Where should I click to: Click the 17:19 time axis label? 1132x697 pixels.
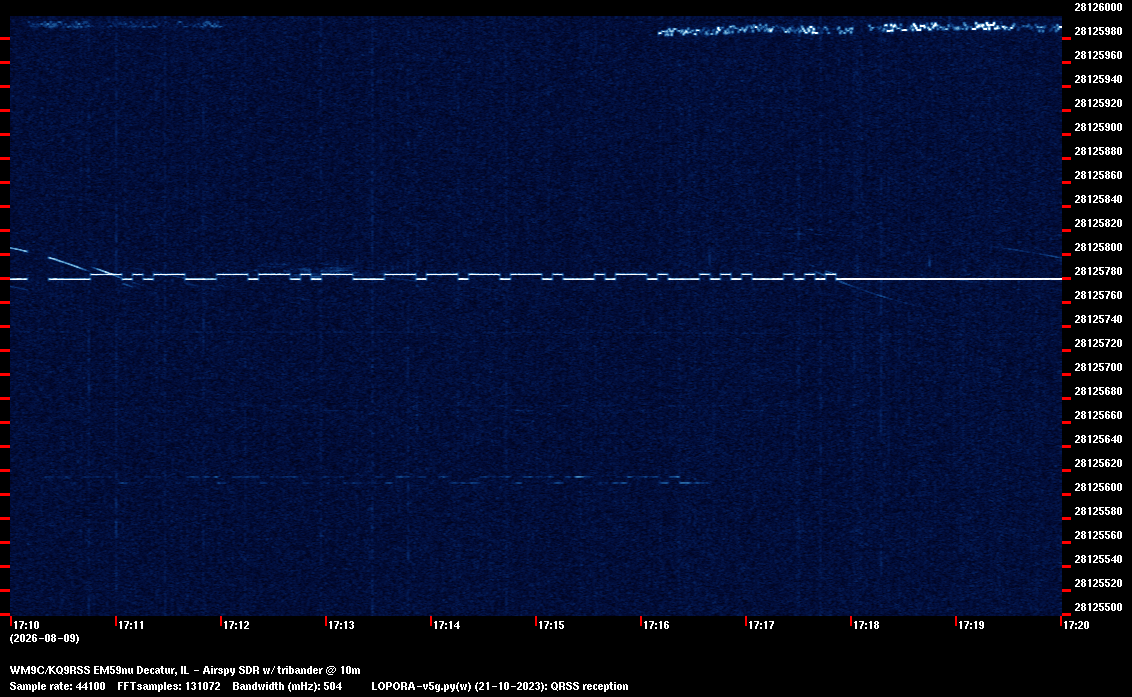point(971,625)
